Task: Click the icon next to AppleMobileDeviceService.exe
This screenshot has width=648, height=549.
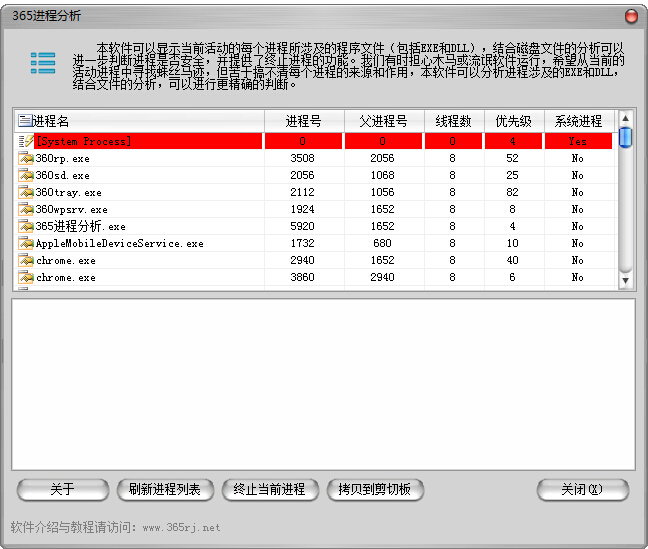Action: (x=26, y=243)
